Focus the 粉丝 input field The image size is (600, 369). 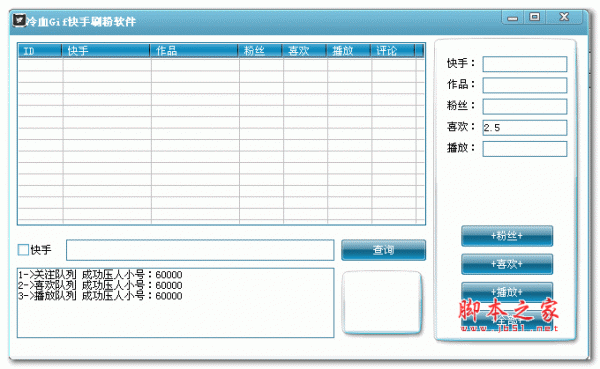point(525,106)
